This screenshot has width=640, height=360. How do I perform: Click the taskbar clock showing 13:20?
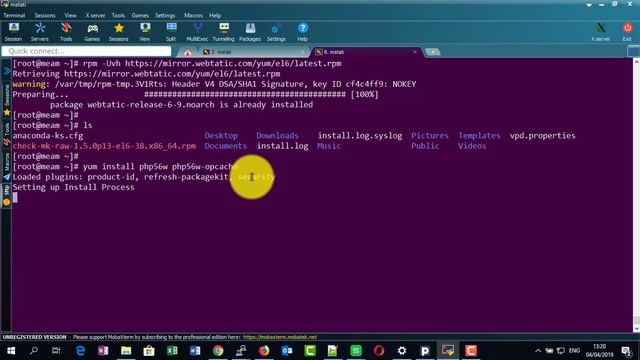tap(599, 351)
